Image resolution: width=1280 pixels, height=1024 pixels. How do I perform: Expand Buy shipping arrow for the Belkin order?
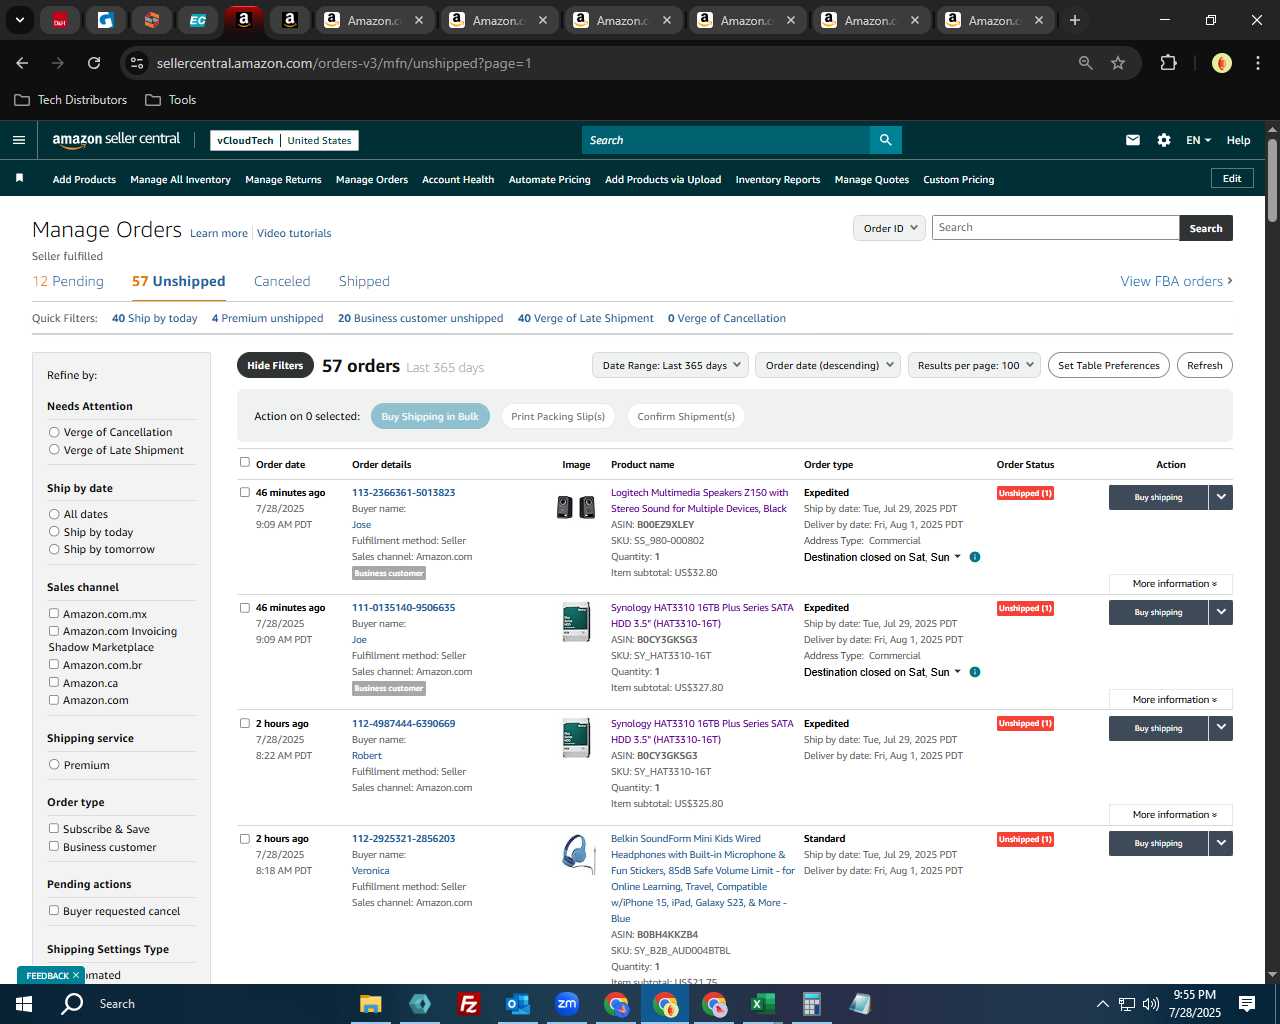(x=1220, y=843)
